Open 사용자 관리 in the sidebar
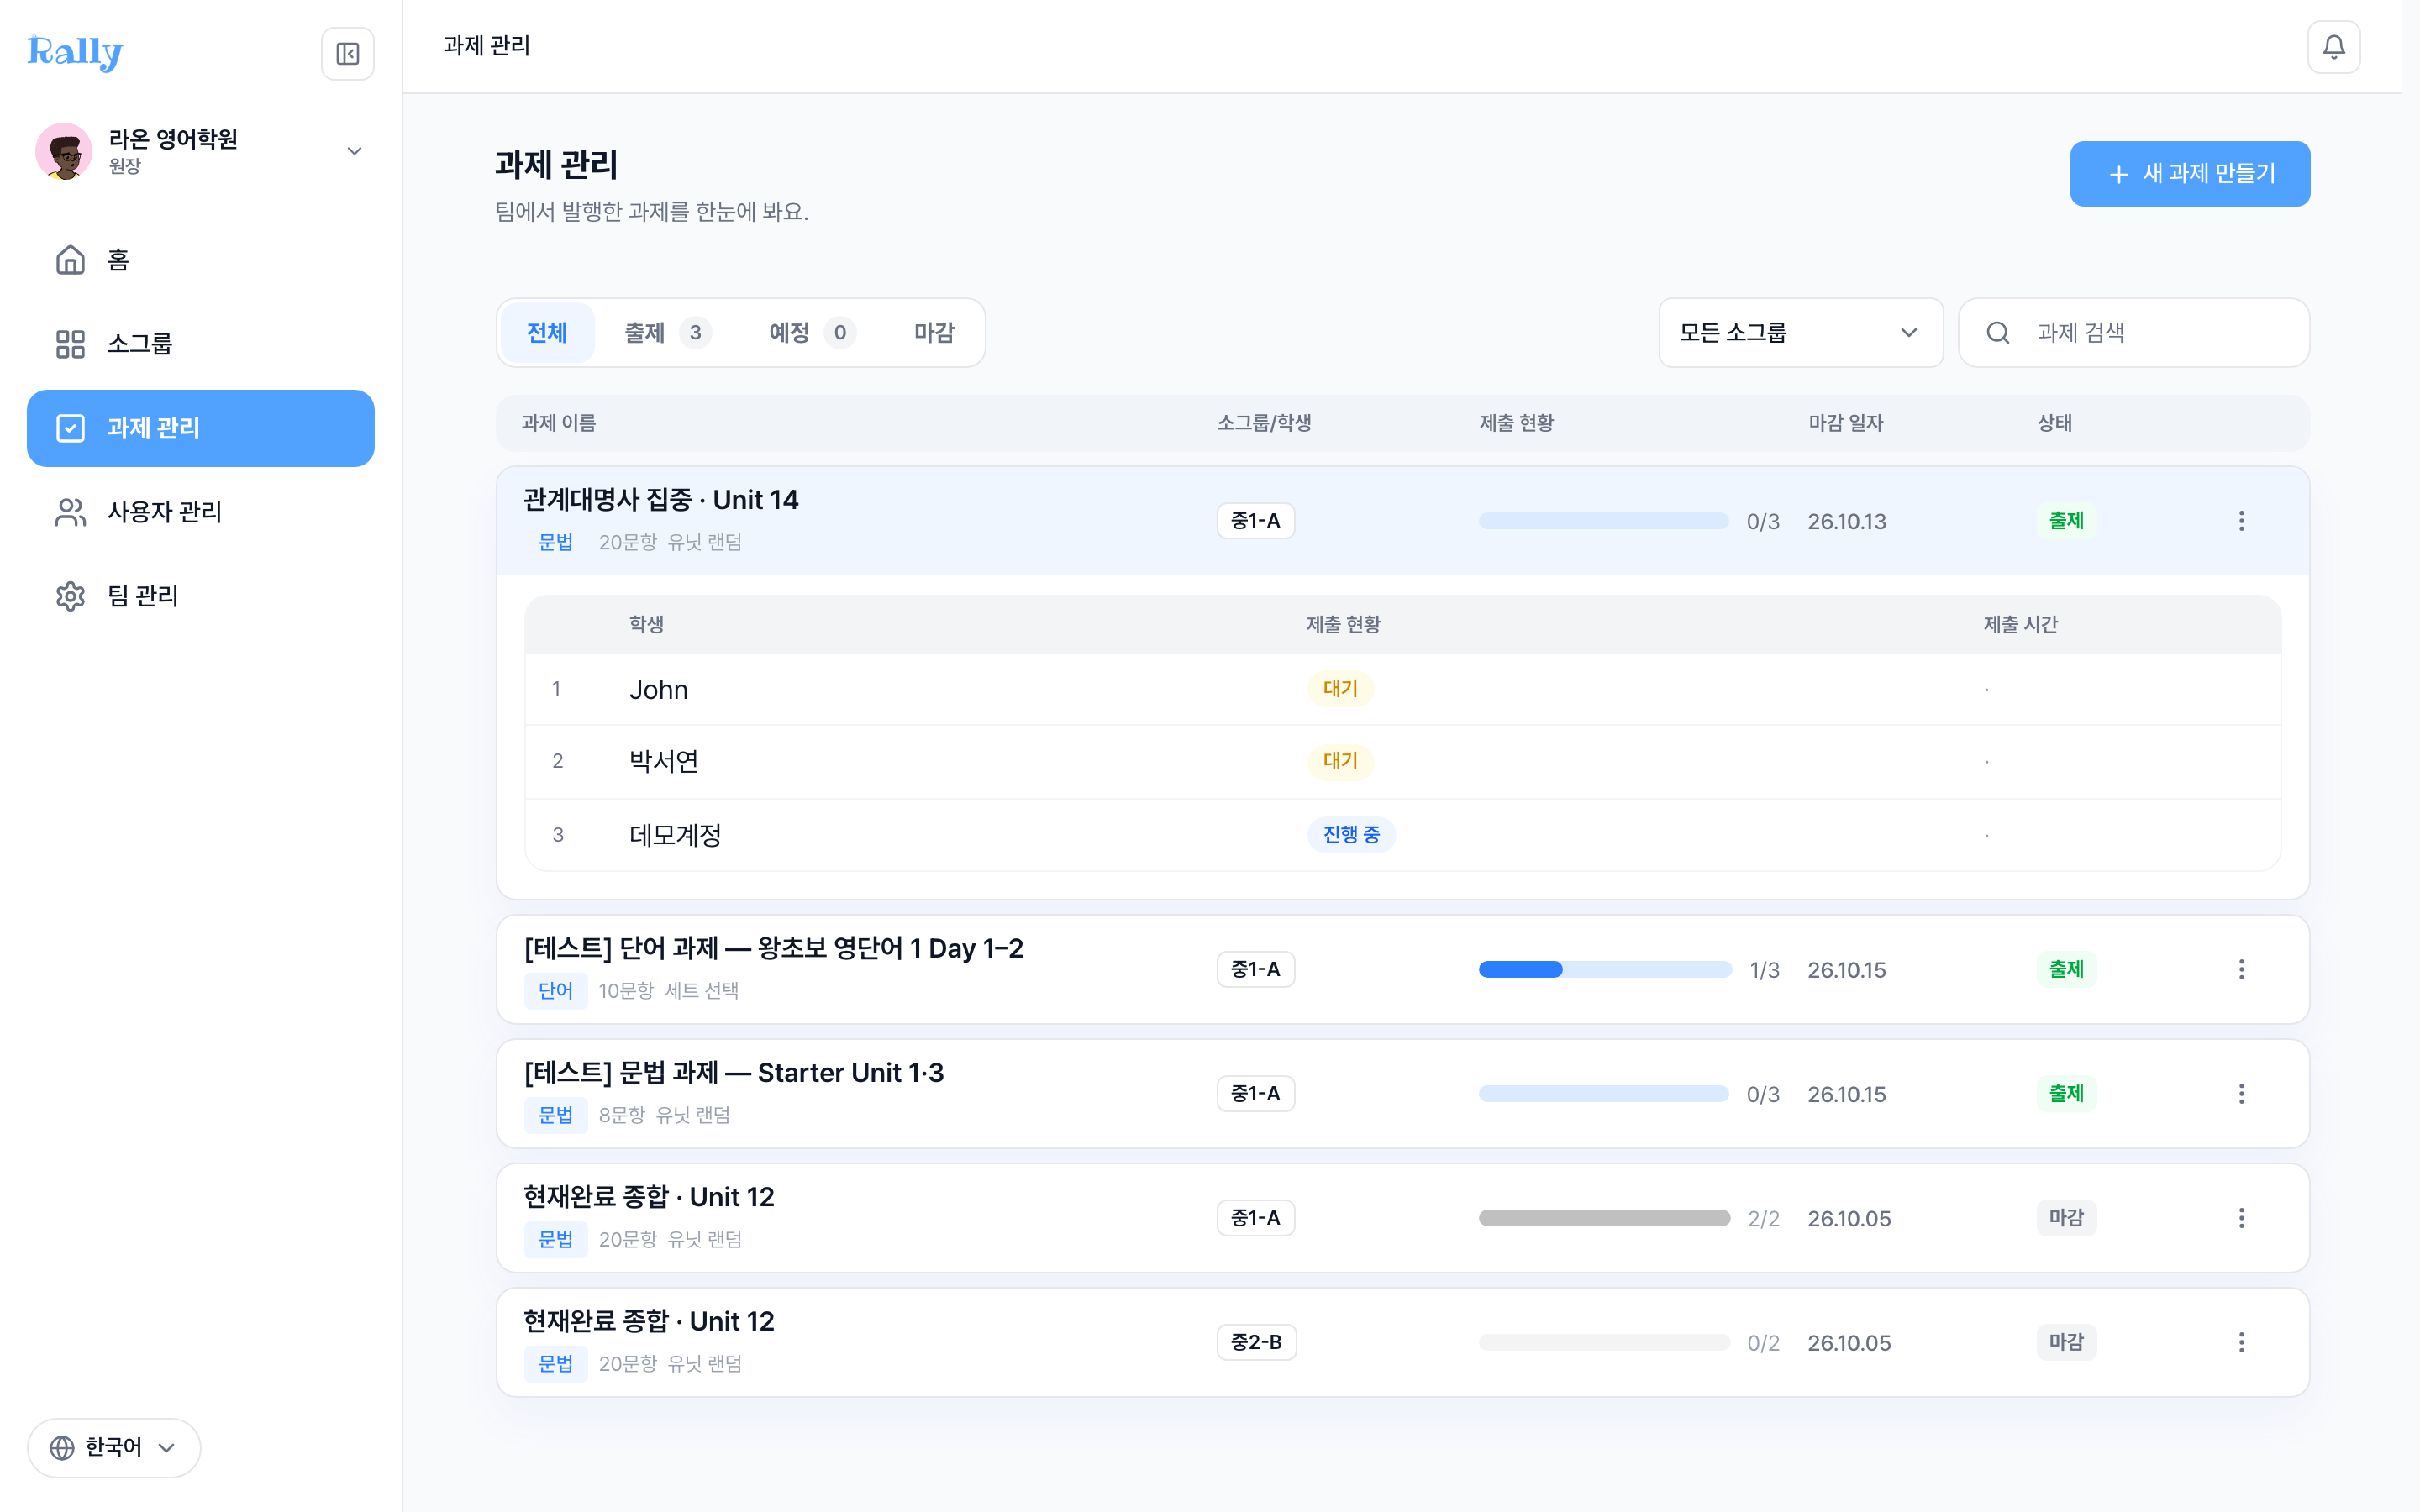Image resolution: width=2420 pixels, height=1512 pixels. pos(200,512)
